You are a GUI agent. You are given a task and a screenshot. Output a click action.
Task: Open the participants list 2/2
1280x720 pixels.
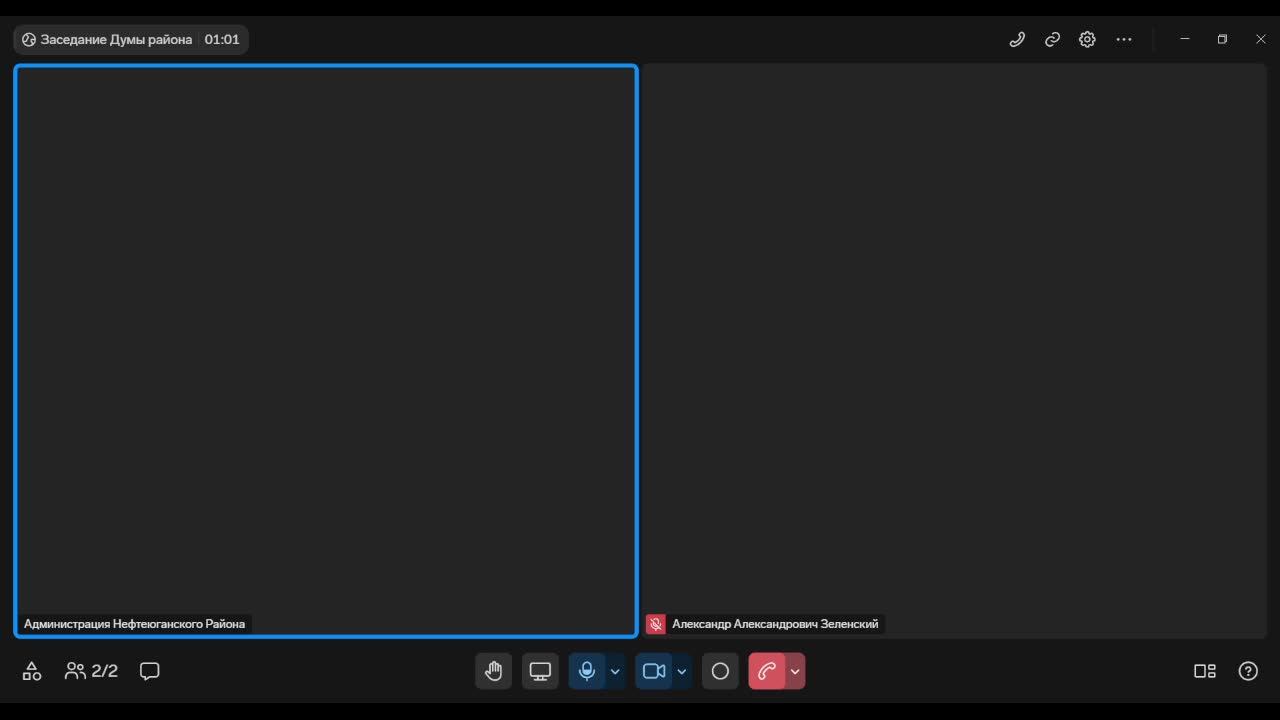coord(91,671)
